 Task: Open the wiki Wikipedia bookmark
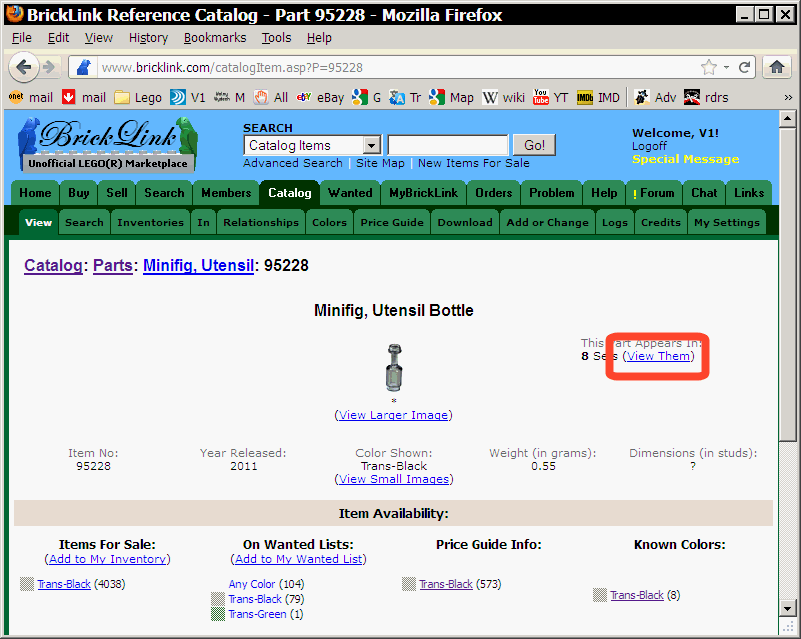click(504, 97)
